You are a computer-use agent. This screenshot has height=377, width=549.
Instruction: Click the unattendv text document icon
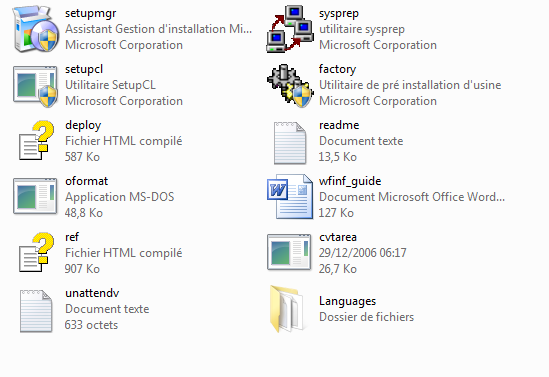point(36,311)
